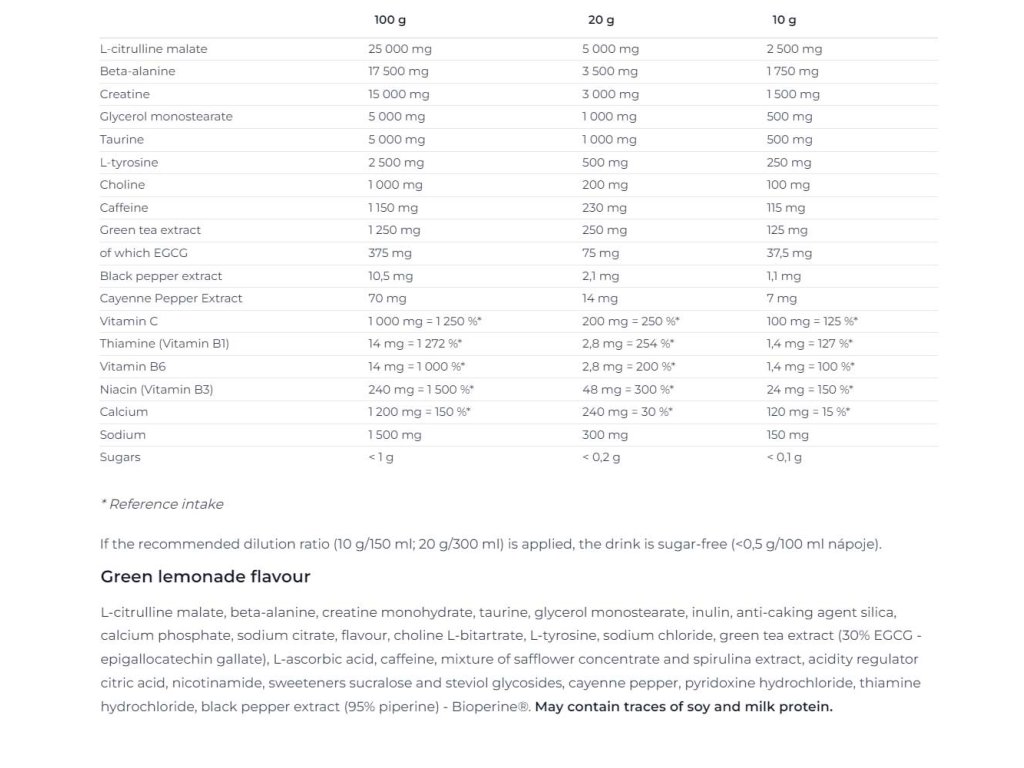Click the Beta-alanine row label
The width and height of the screenshot is (1024, 768).
(x=137, y=72)
